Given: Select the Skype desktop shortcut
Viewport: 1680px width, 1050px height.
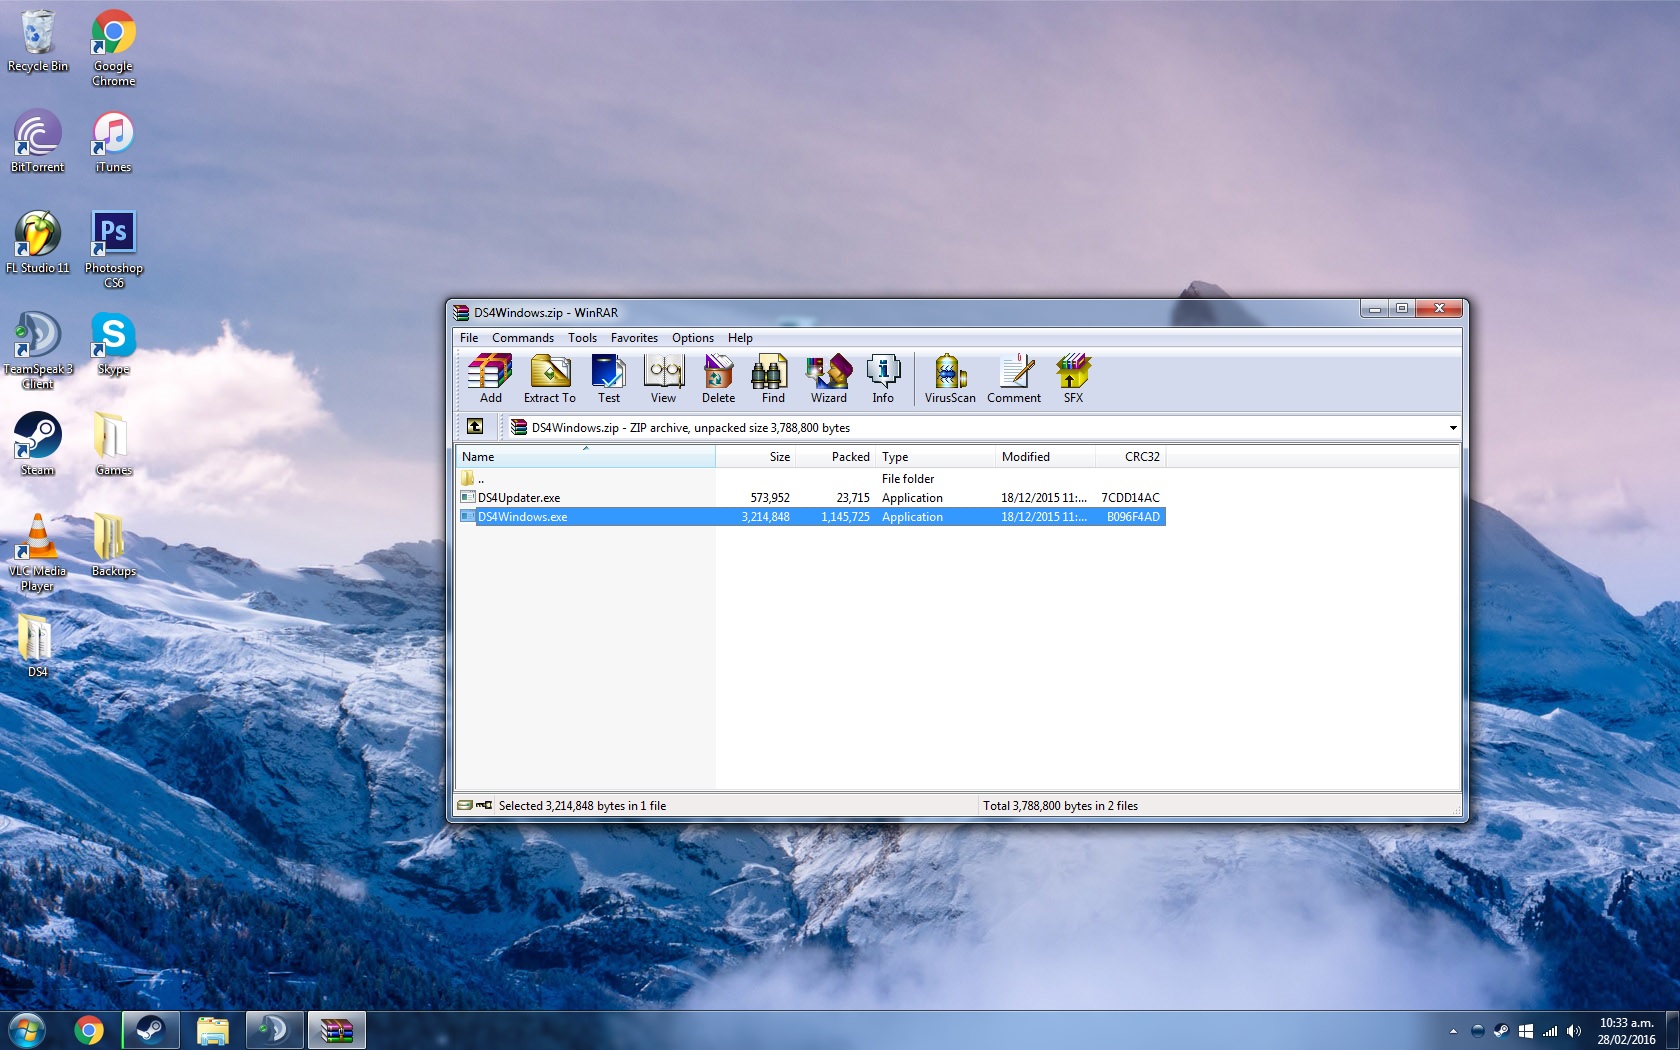Looking at the screenshot, I should 114,343.
